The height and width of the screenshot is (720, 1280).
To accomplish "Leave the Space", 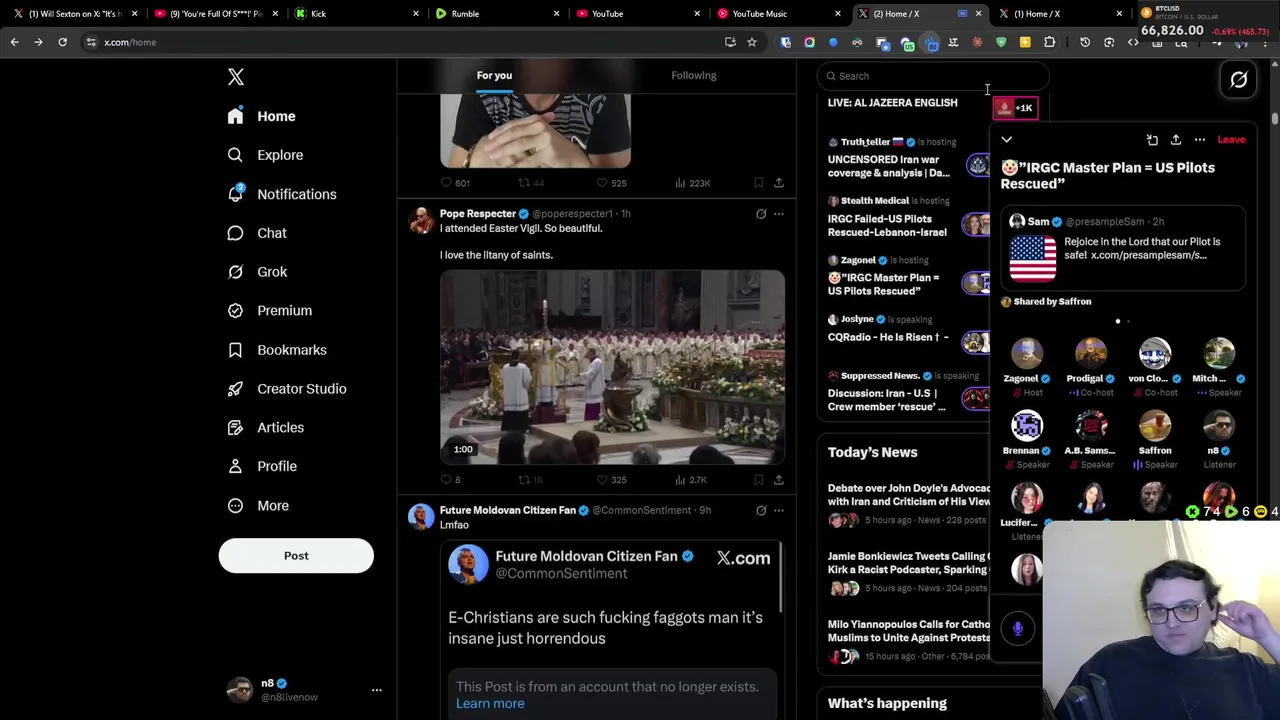I will 1231,140.
